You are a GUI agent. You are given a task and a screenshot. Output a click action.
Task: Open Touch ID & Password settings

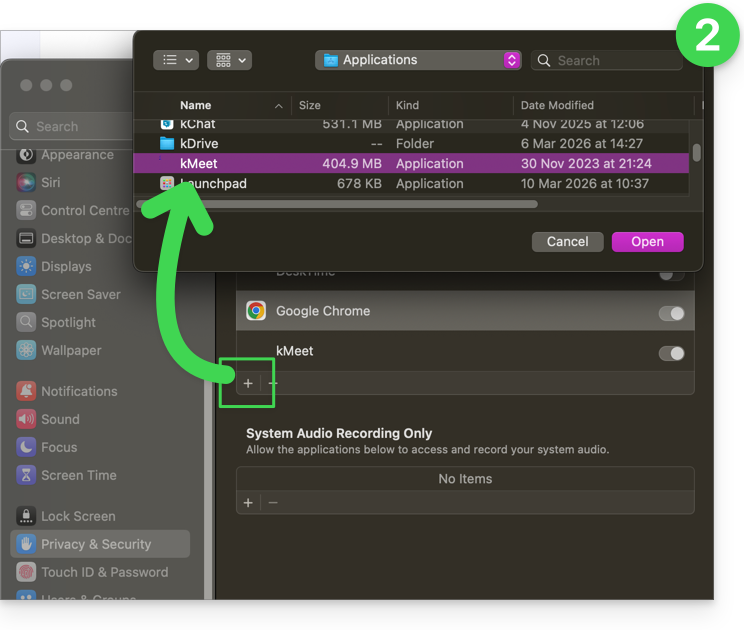click(103, 572)
